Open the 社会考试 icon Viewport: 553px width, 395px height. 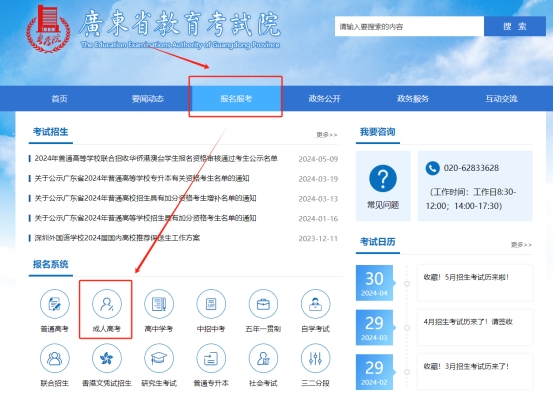(263, 358)
